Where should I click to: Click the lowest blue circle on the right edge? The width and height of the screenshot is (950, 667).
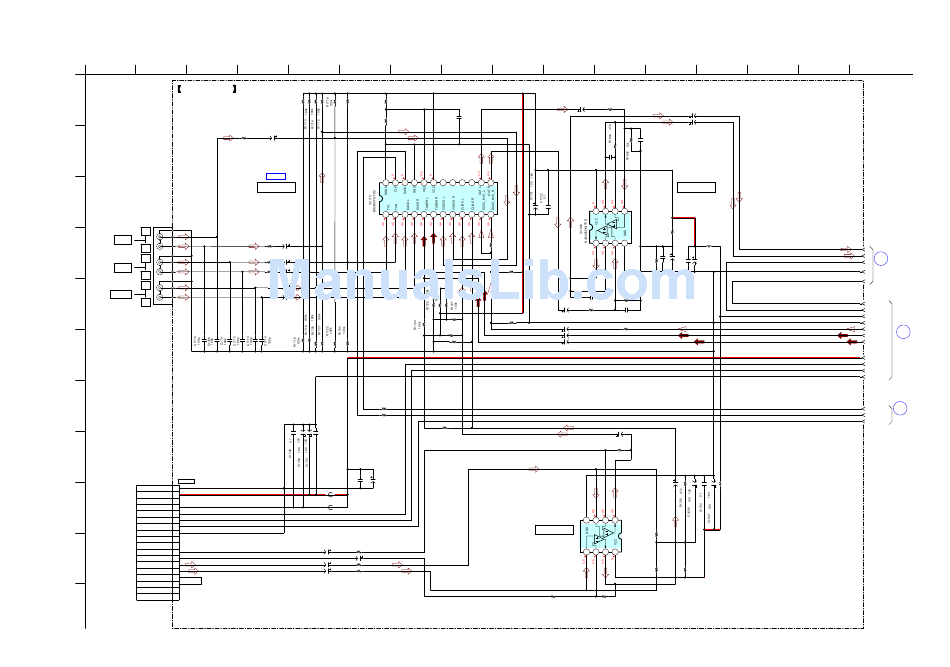pos(900,408)
